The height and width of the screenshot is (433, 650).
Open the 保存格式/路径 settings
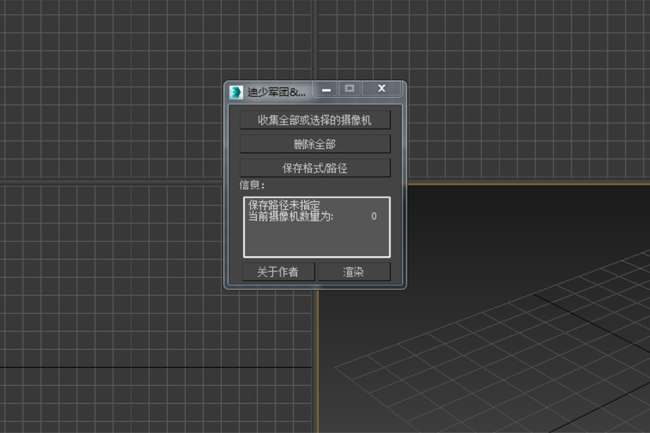pyautogui.click(x=315, y=167)
